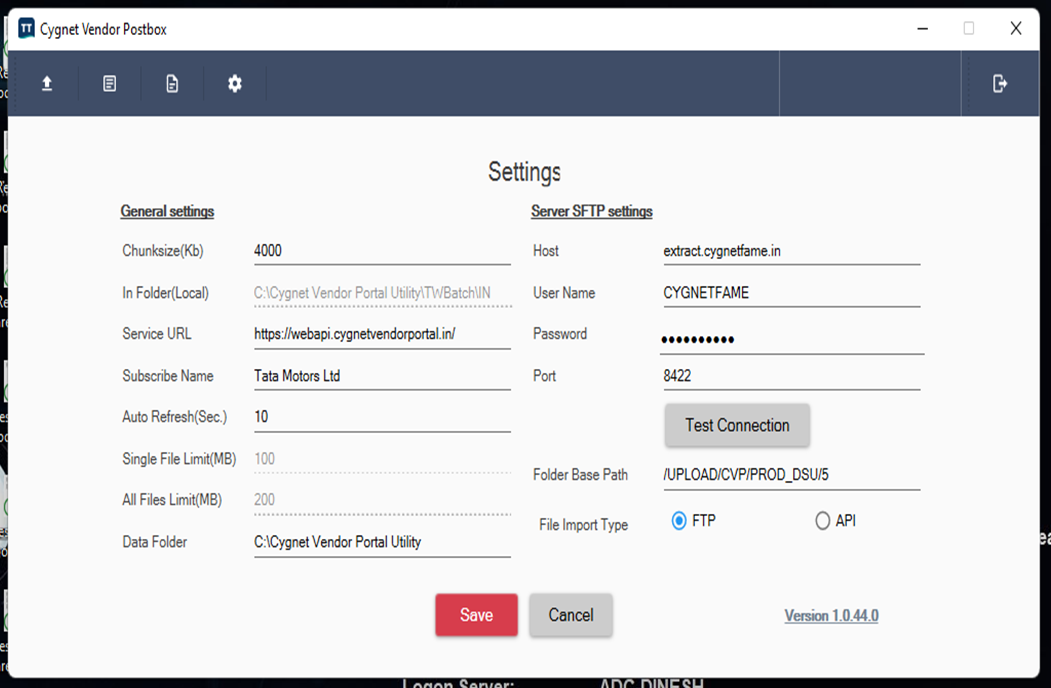Save the settings
This screenshot has width=1051, height=688.
point(477,615)
